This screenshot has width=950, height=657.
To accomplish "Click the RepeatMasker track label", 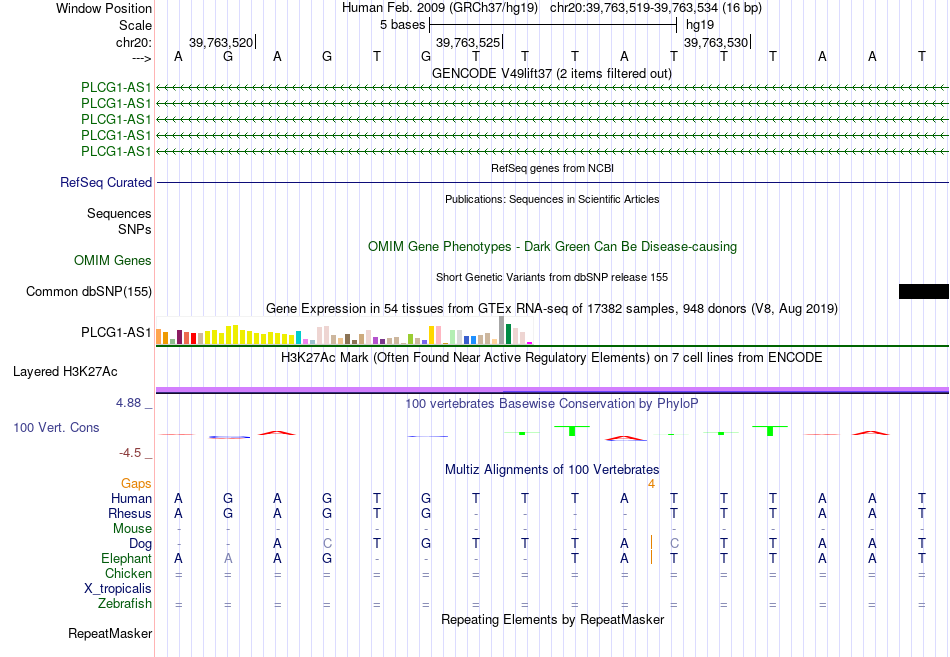I will [110, 634].
